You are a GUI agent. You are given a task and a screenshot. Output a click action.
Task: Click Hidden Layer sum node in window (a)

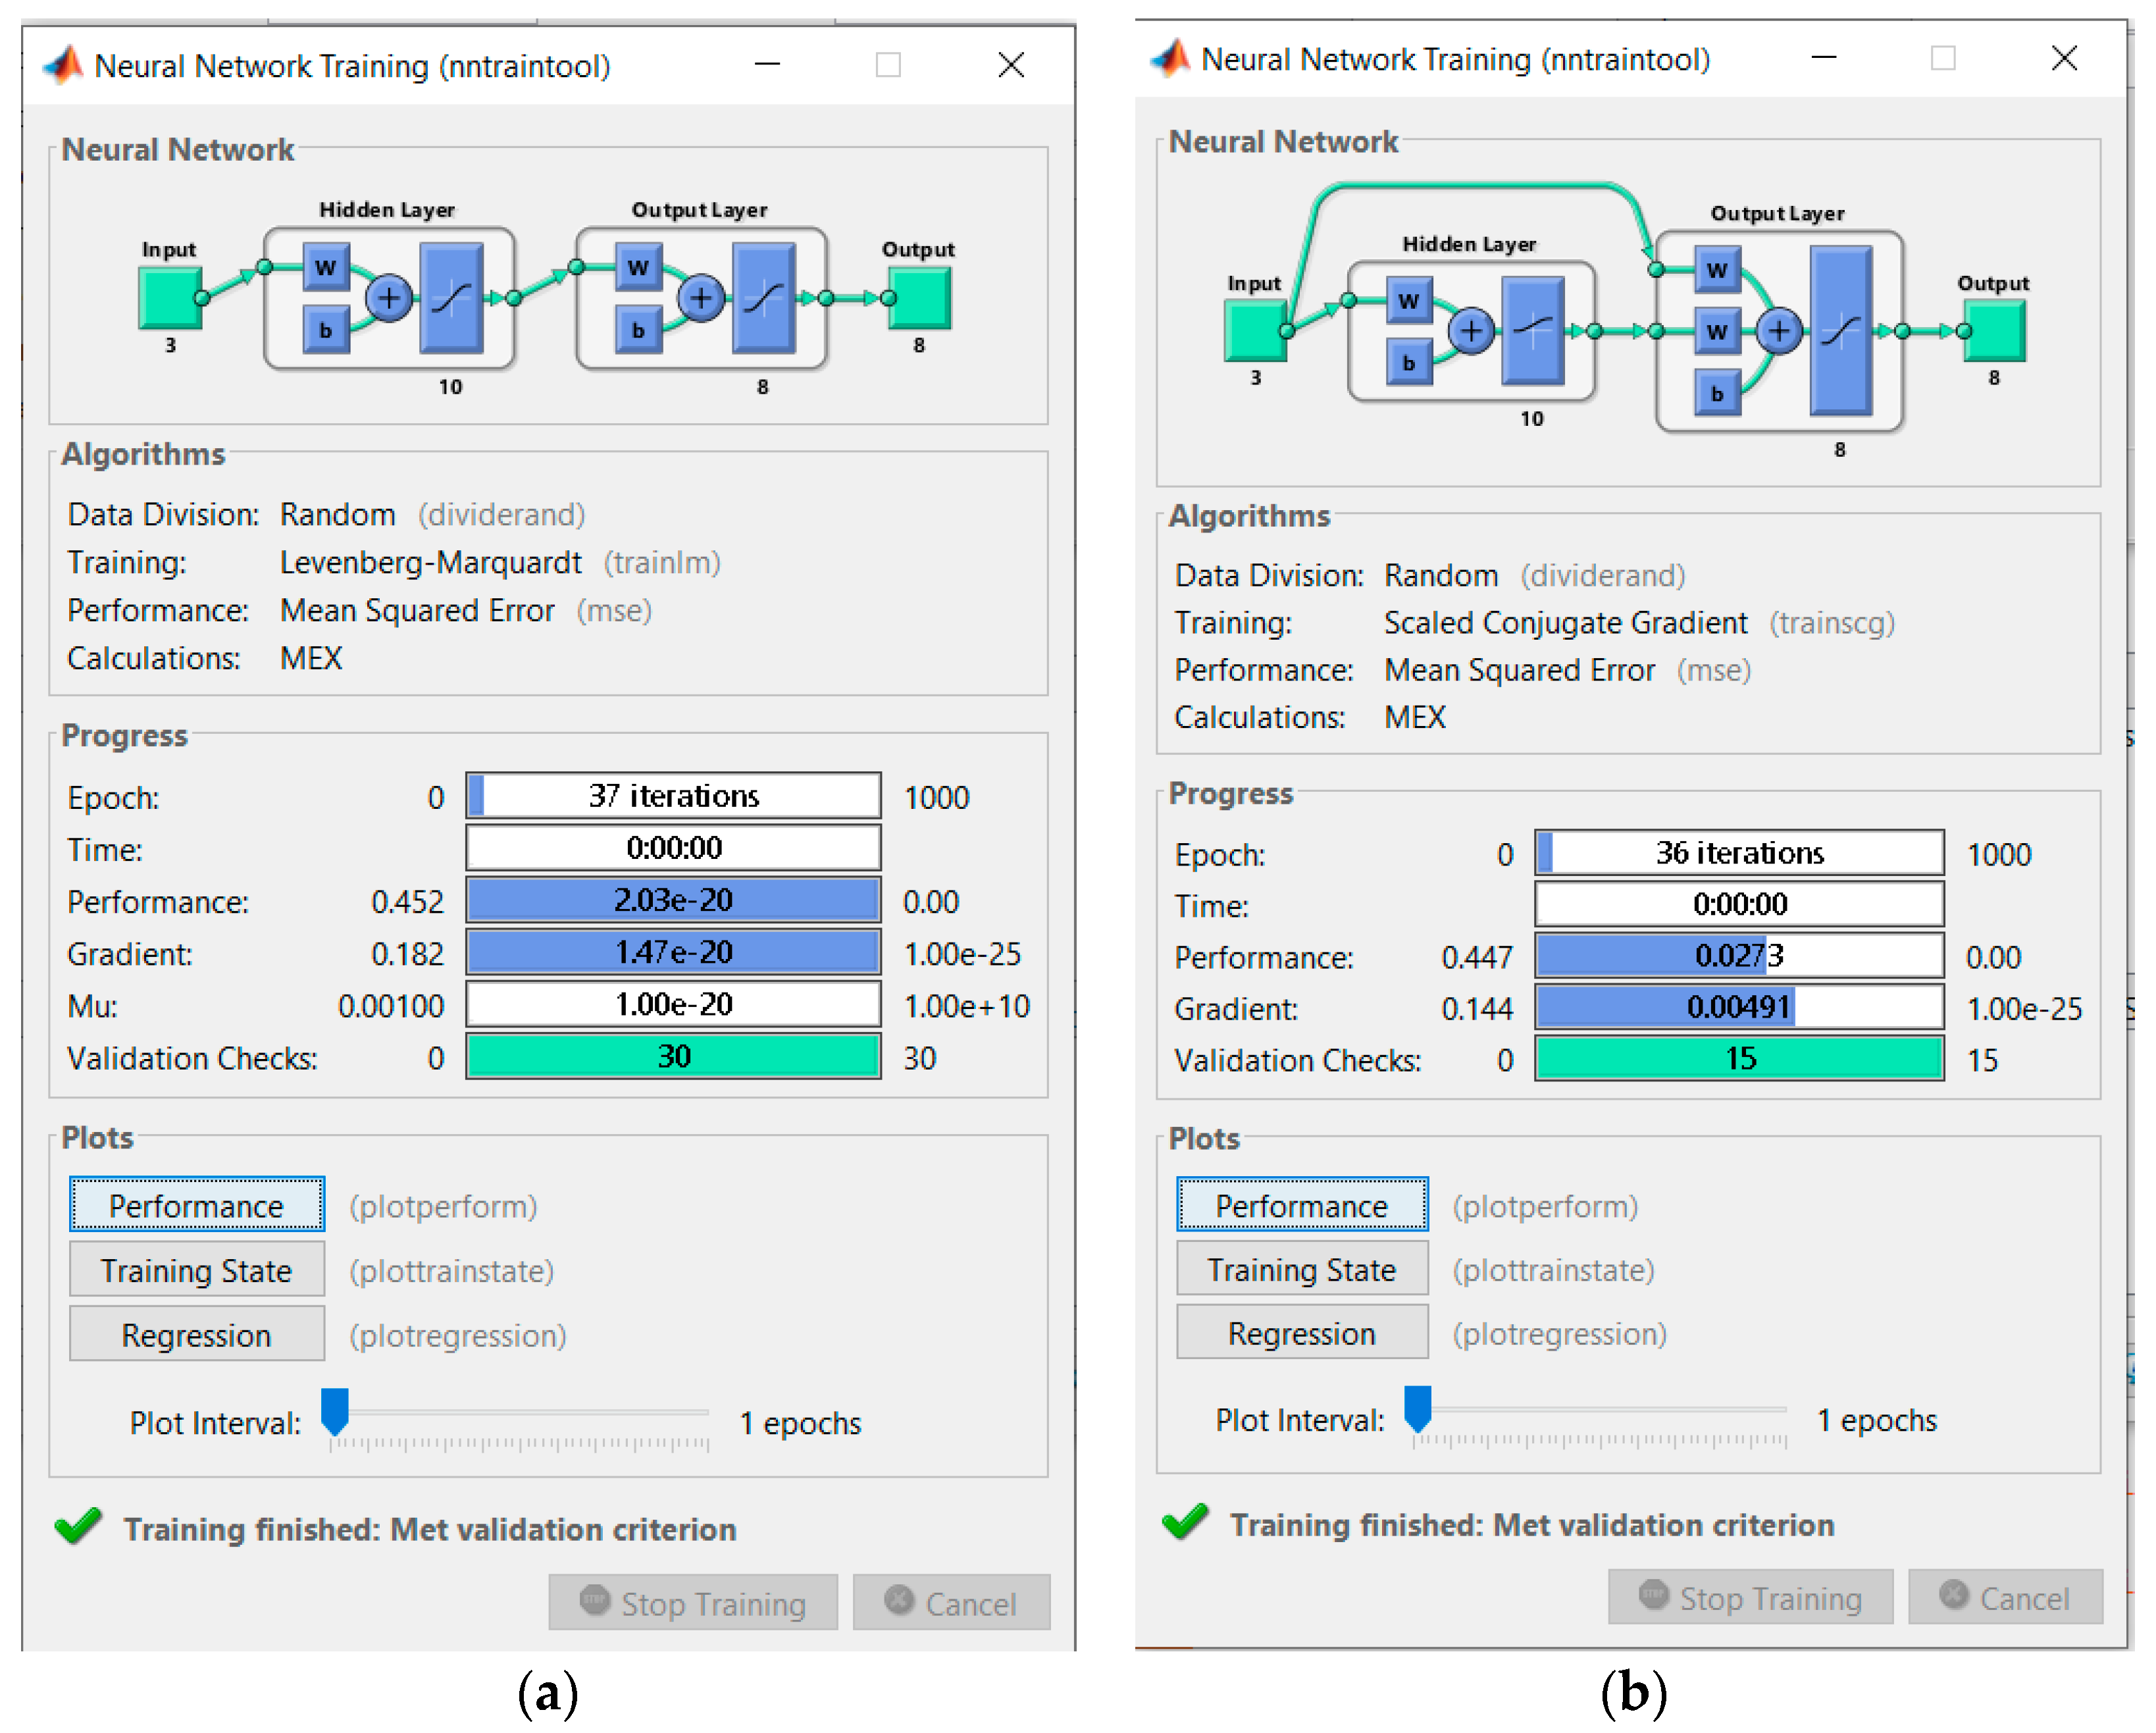(389, 298)
